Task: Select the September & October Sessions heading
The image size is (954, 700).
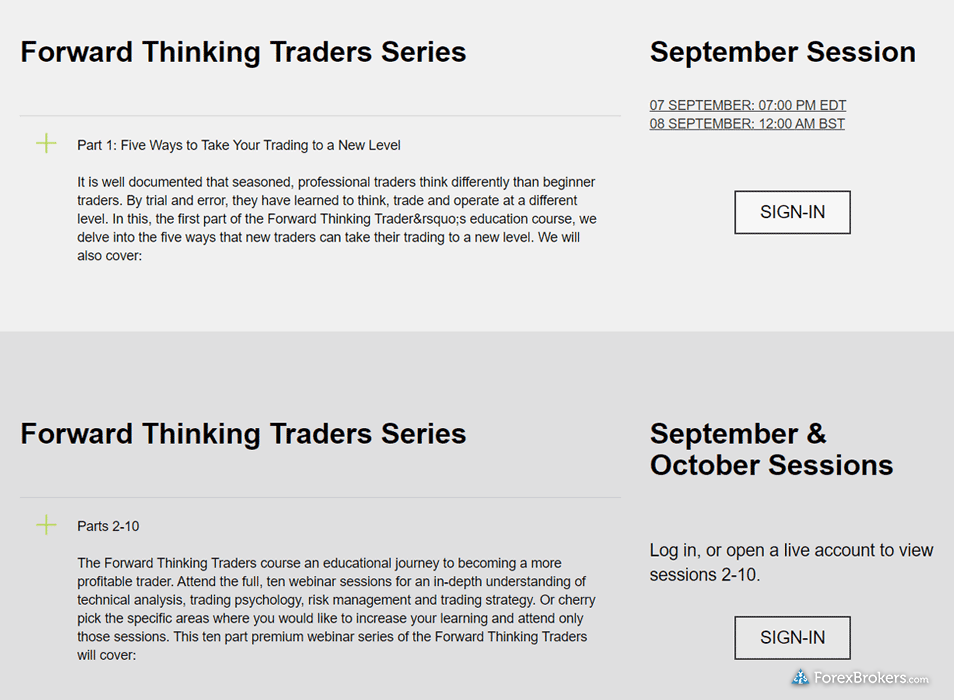Action: pos(771,449)
